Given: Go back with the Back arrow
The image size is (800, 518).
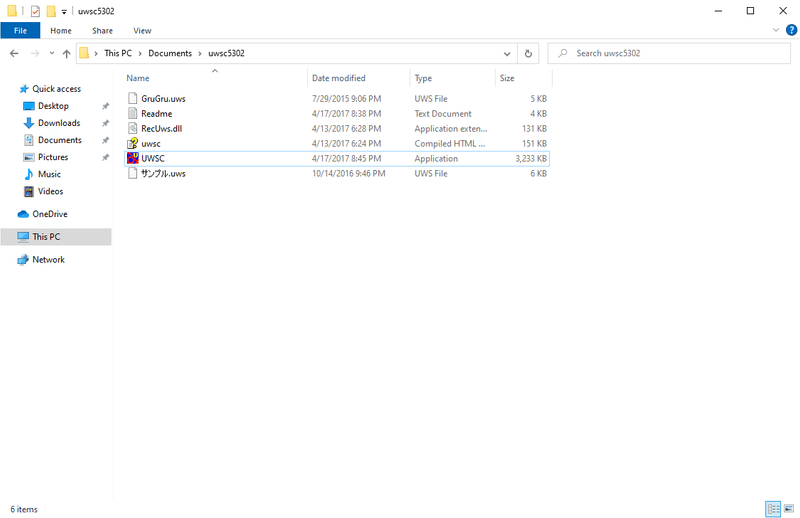Looking at the screenshot, I should click(x=14, y=53).
